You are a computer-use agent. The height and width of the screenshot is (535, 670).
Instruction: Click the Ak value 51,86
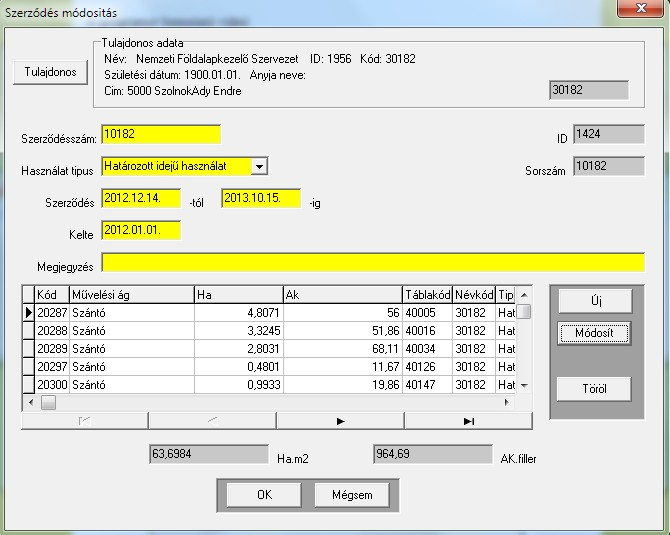[x=343, y=331]
